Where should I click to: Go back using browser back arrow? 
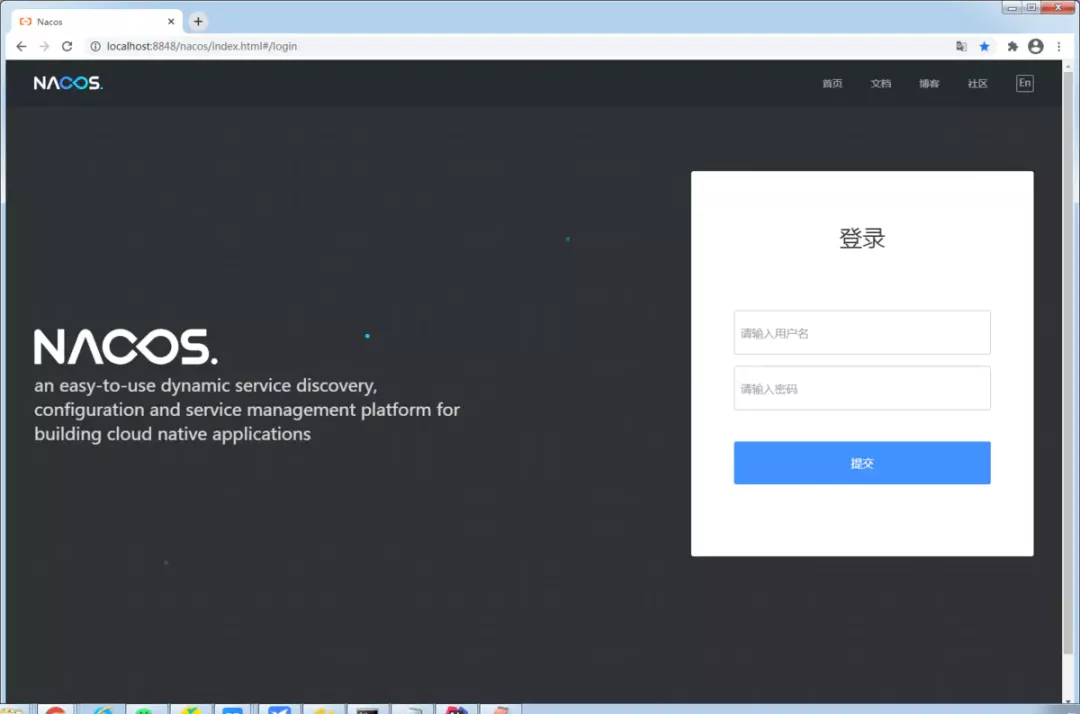click(21, 46)
